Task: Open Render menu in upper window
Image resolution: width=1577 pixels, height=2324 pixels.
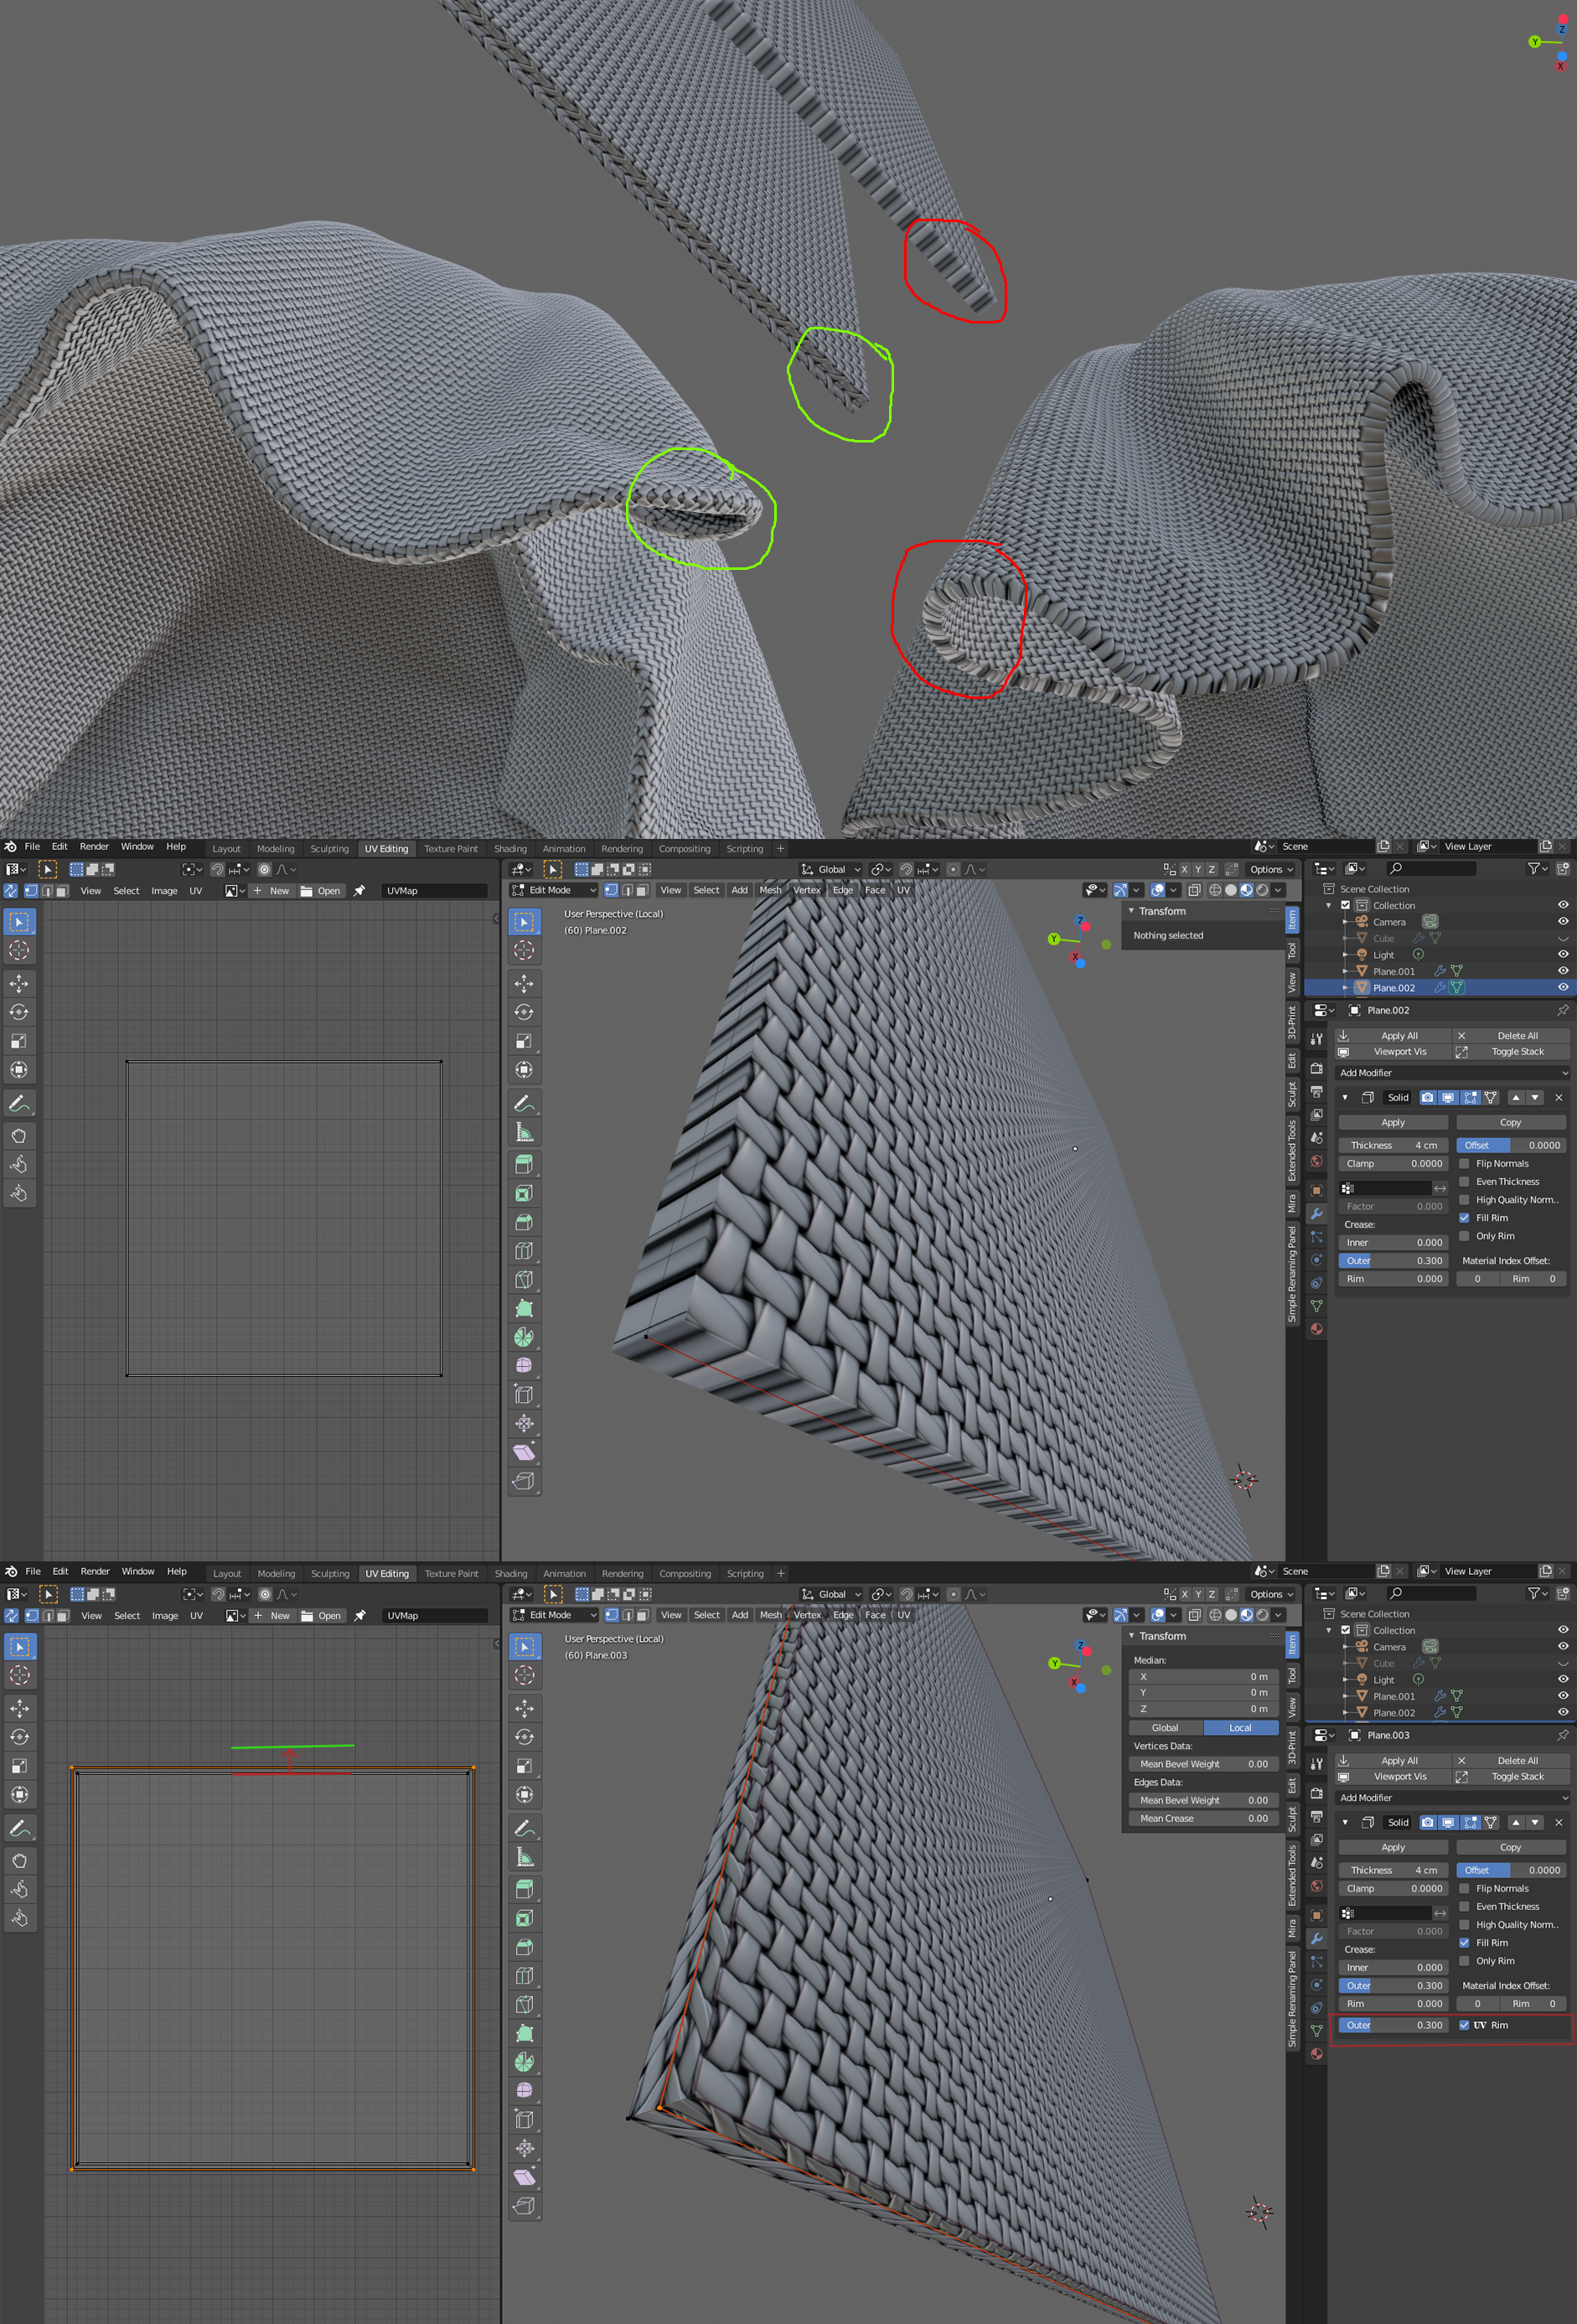Action: click(94, 846)
